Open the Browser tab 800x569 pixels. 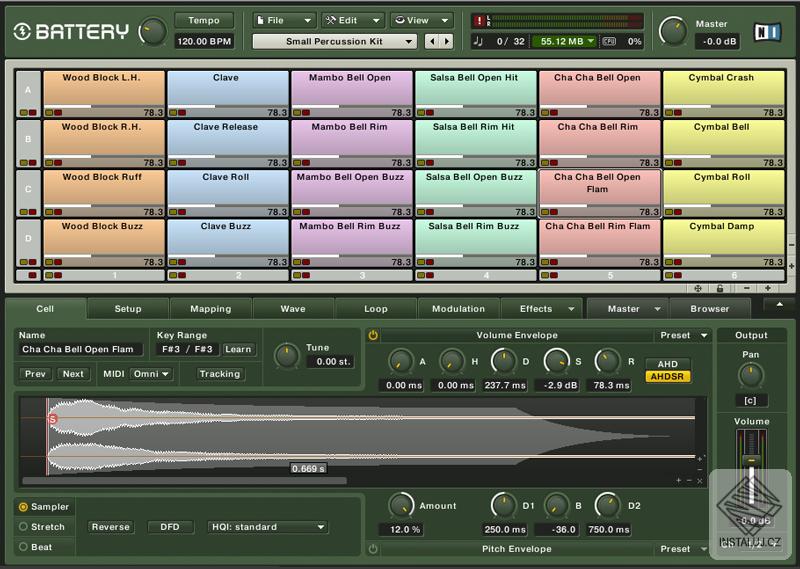pos(709,309)
